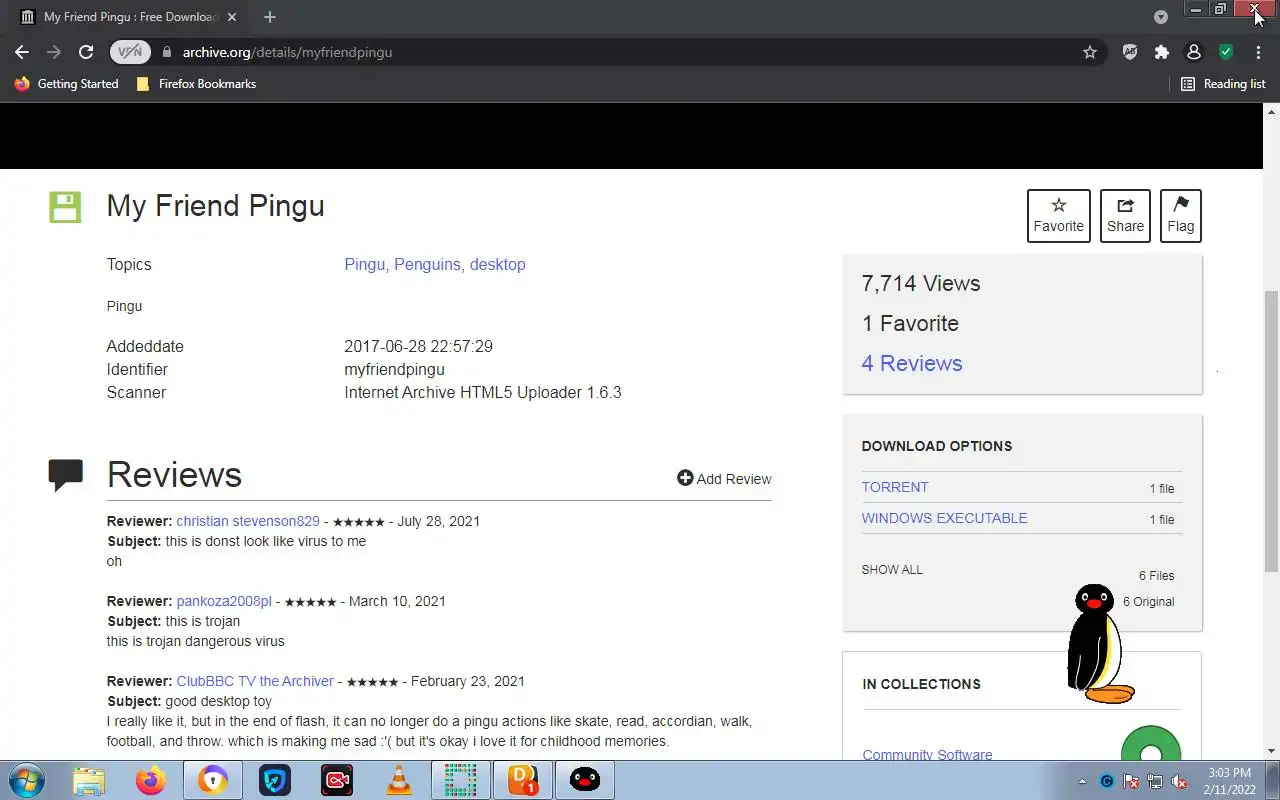Click the VPN badge in address bar
The width and height of the screenshot is (1280, 800).
[x=130, y=52]
